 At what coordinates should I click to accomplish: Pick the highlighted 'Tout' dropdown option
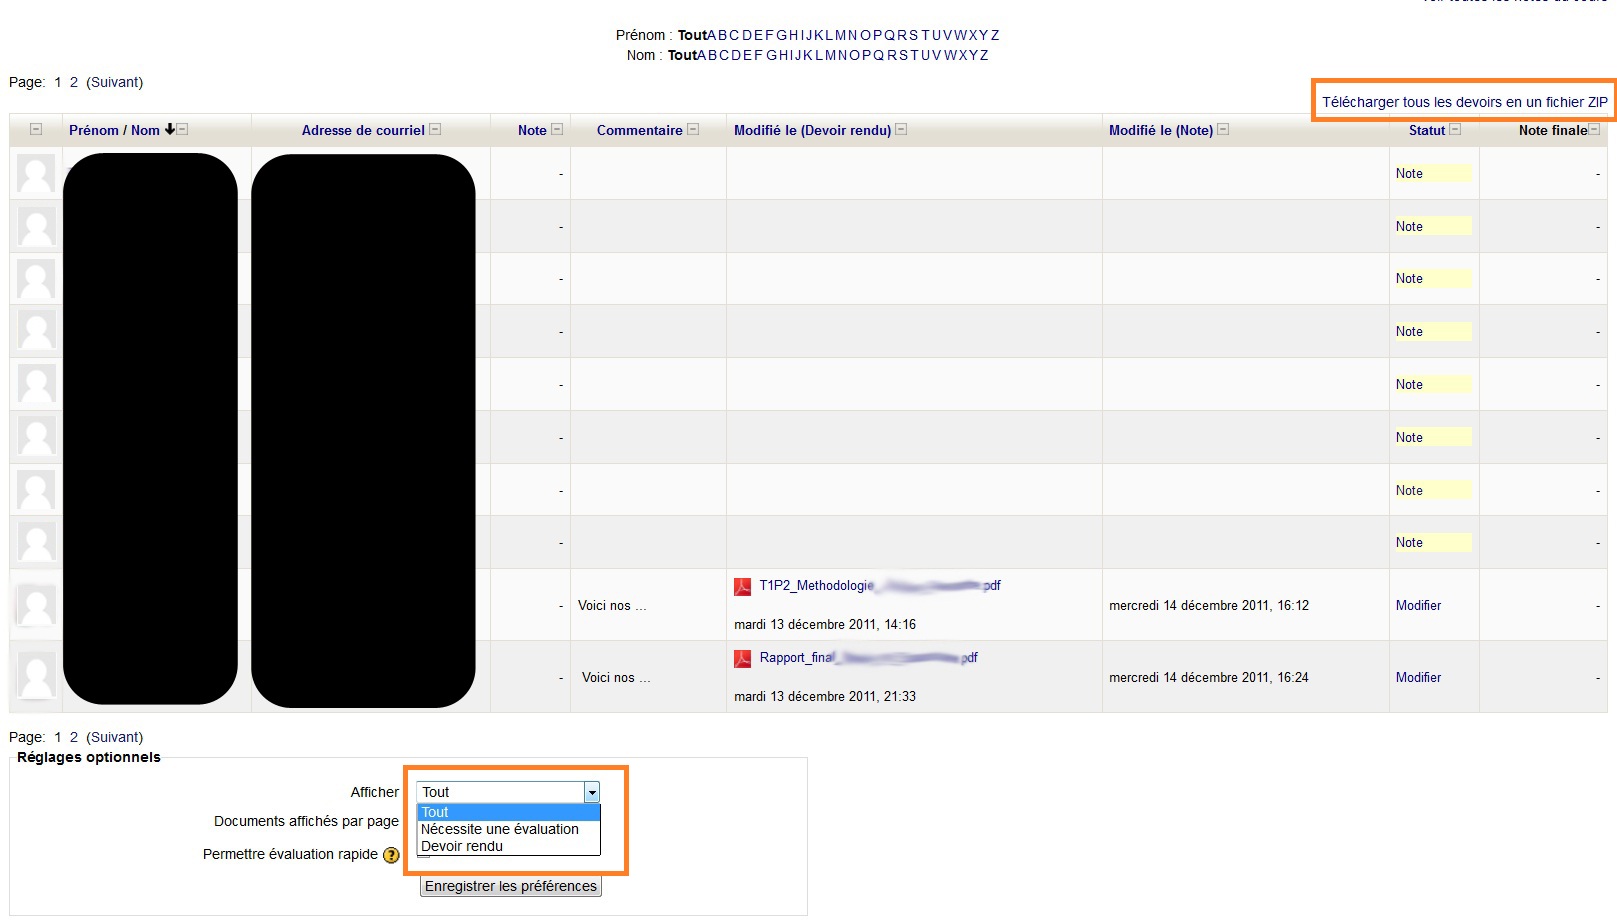pyautogui.click(x=435, y=812)
